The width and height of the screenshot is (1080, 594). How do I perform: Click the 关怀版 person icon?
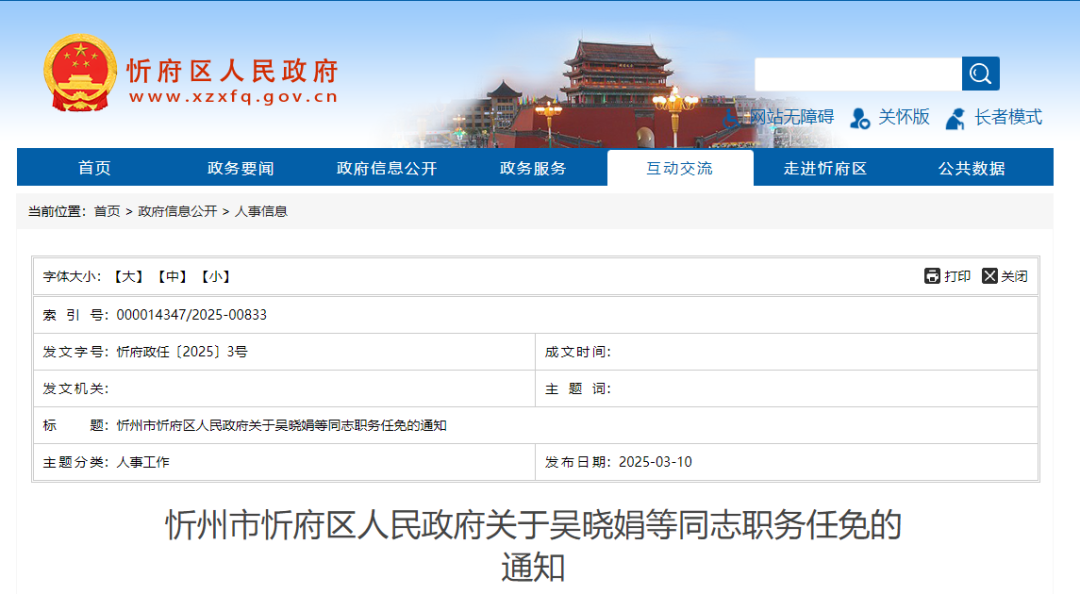[x=859, y=118]
